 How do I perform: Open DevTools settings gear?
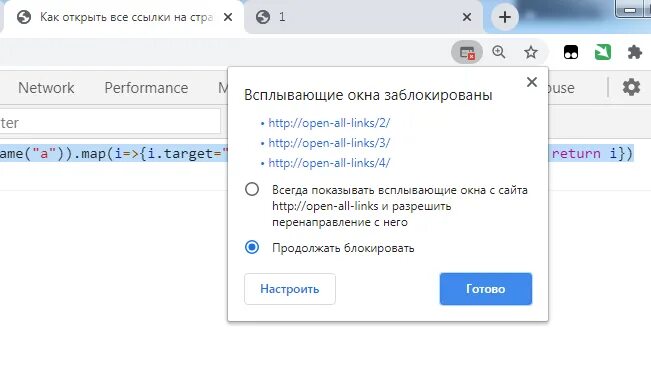click(631, 88)
